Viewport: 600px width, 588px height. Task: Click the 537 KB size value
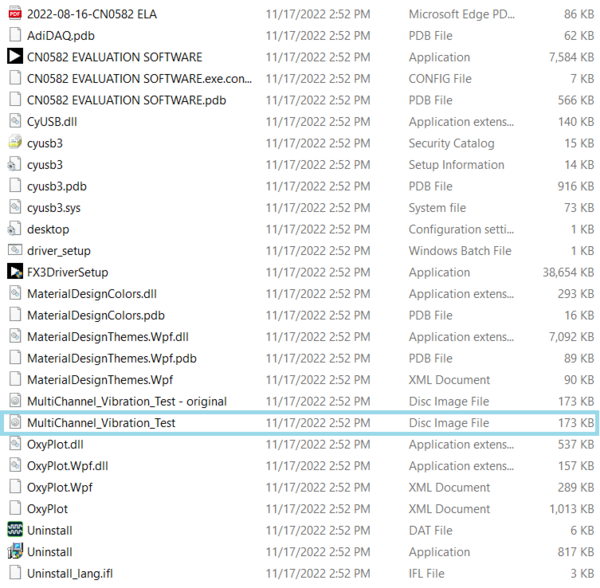(576, 444)
